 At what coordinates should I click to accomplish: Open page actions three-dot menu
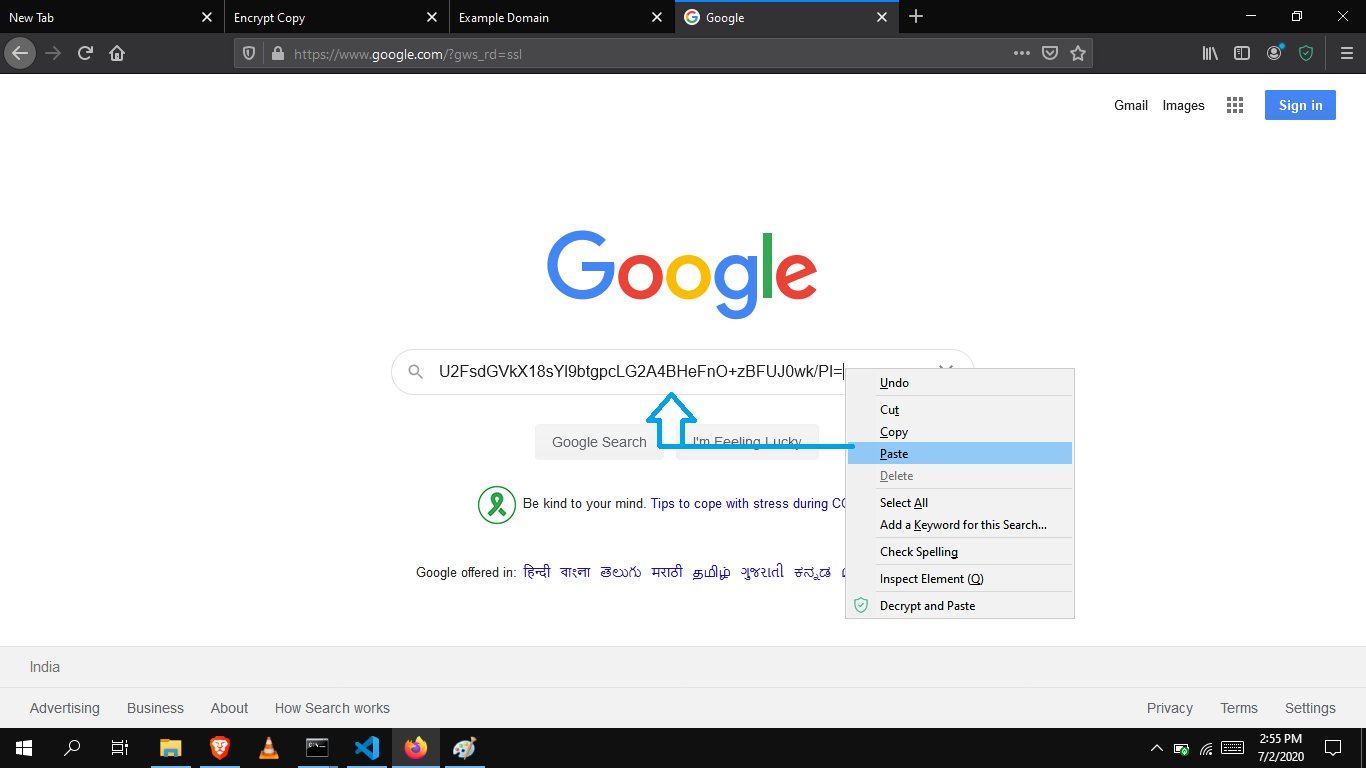[1021, 53]
